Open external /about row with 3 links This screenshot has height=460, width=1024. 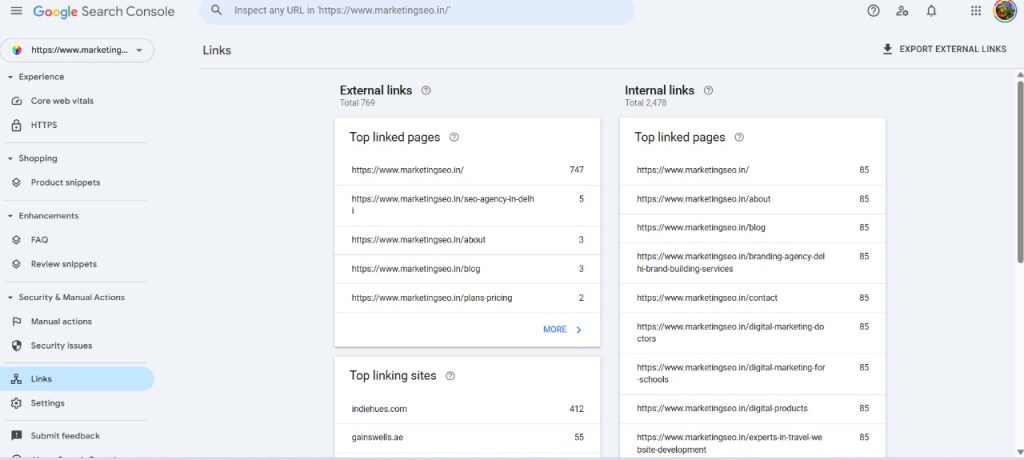[x=468, y=240]
